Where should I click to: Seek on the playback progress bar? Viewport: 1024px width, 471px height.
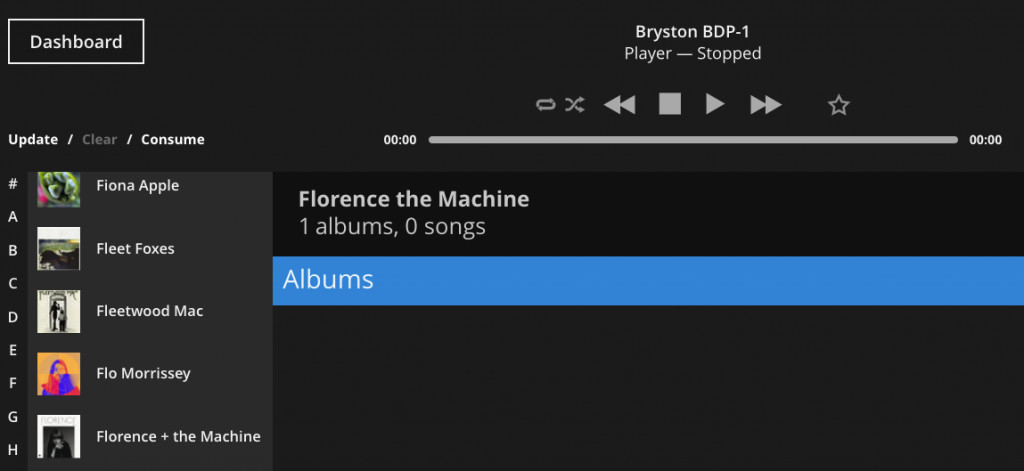point(693,140)
